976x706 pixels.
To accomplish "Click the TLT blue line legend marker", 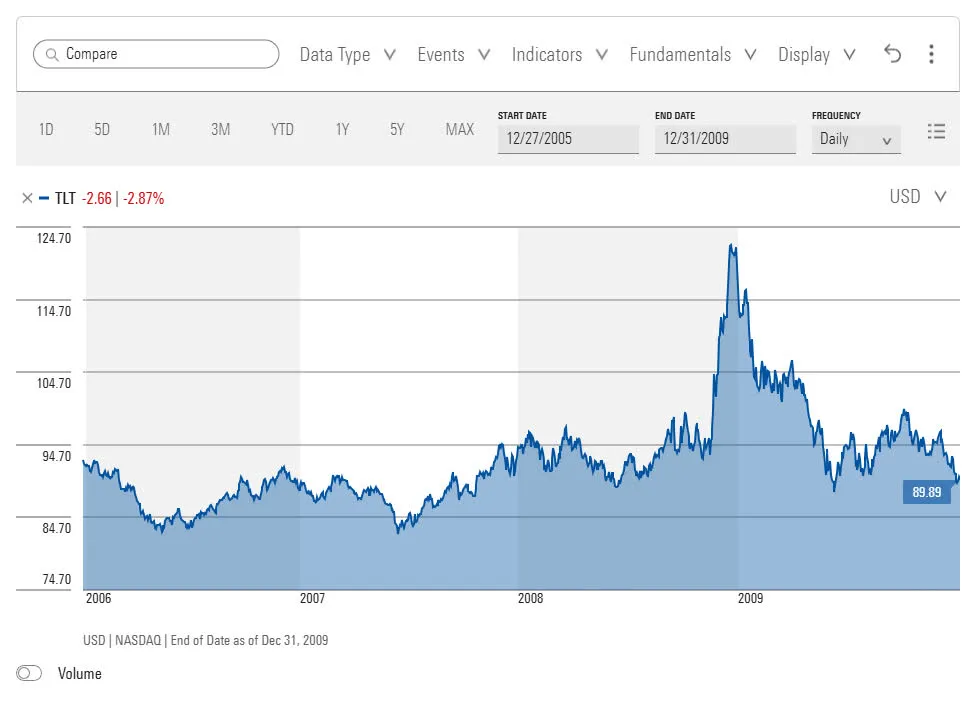I will (x=44, y=198).
